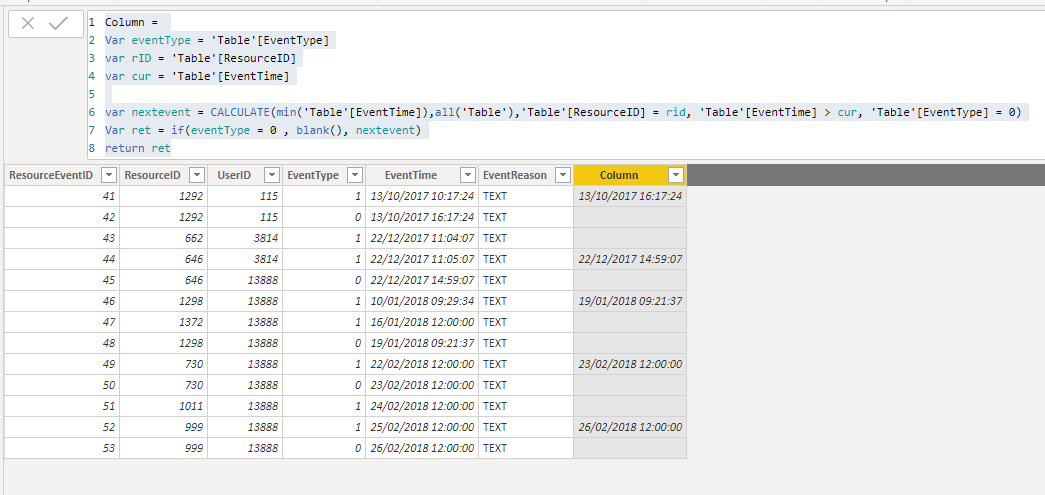This screenshot has height=495, width=1045.
Task: Click UserID 115 in row 41
Action: [245, 196]
